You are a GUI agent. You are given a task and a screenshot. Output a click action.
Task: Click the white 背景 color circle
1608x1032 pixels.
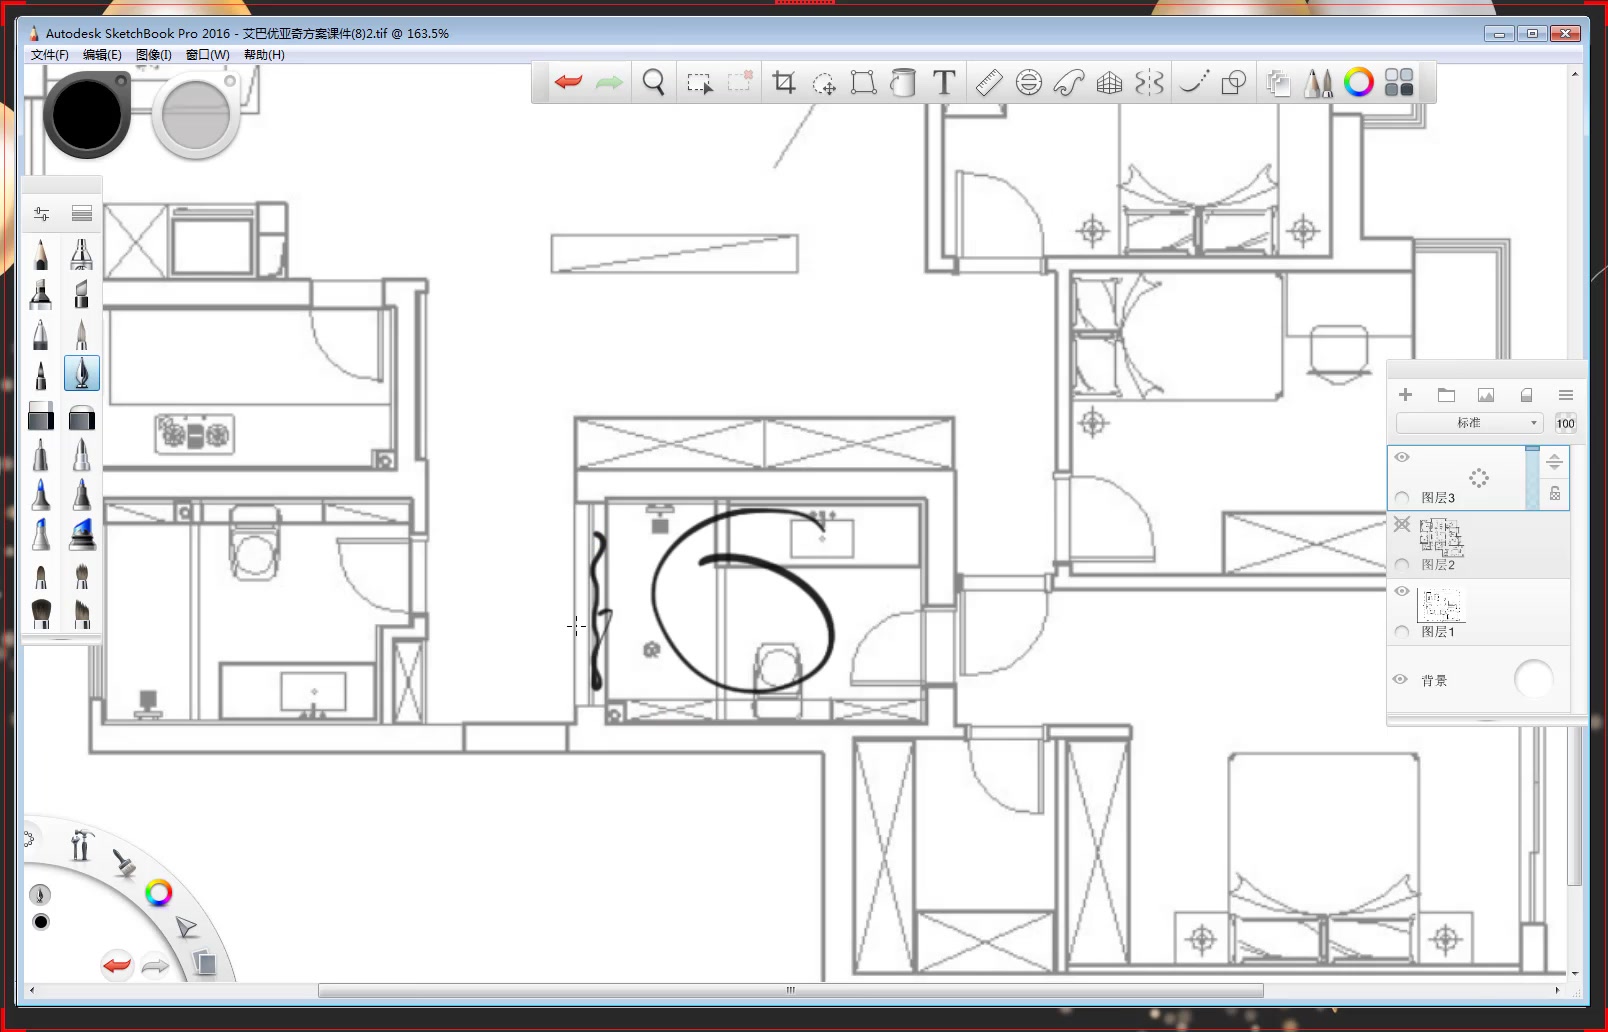click(1533, 680)
